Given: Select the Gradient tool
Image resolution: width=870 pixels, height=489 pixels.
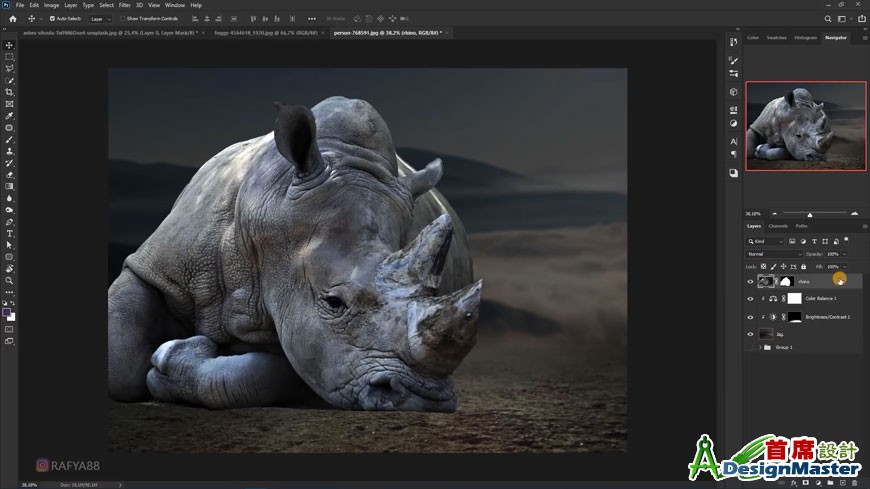Looking at the screenshot, I should 9,186.
